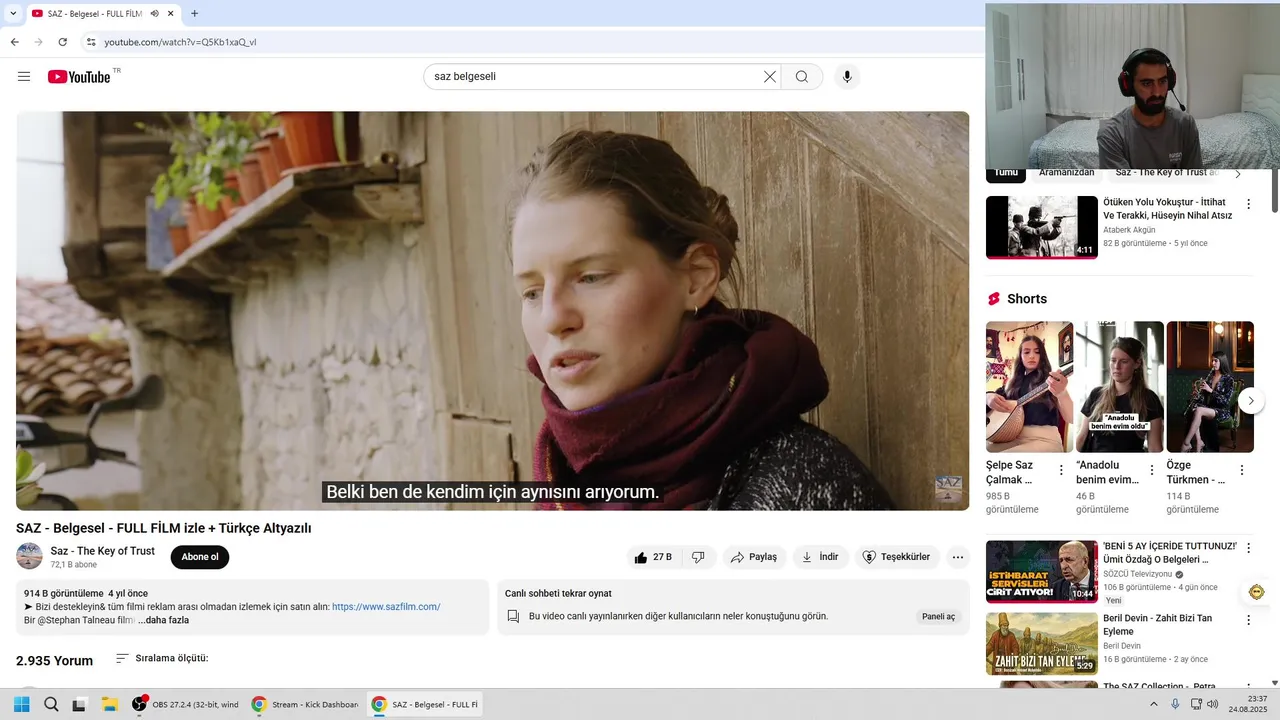
Task: Click the magnifier search button
Action: click(802, 77)
